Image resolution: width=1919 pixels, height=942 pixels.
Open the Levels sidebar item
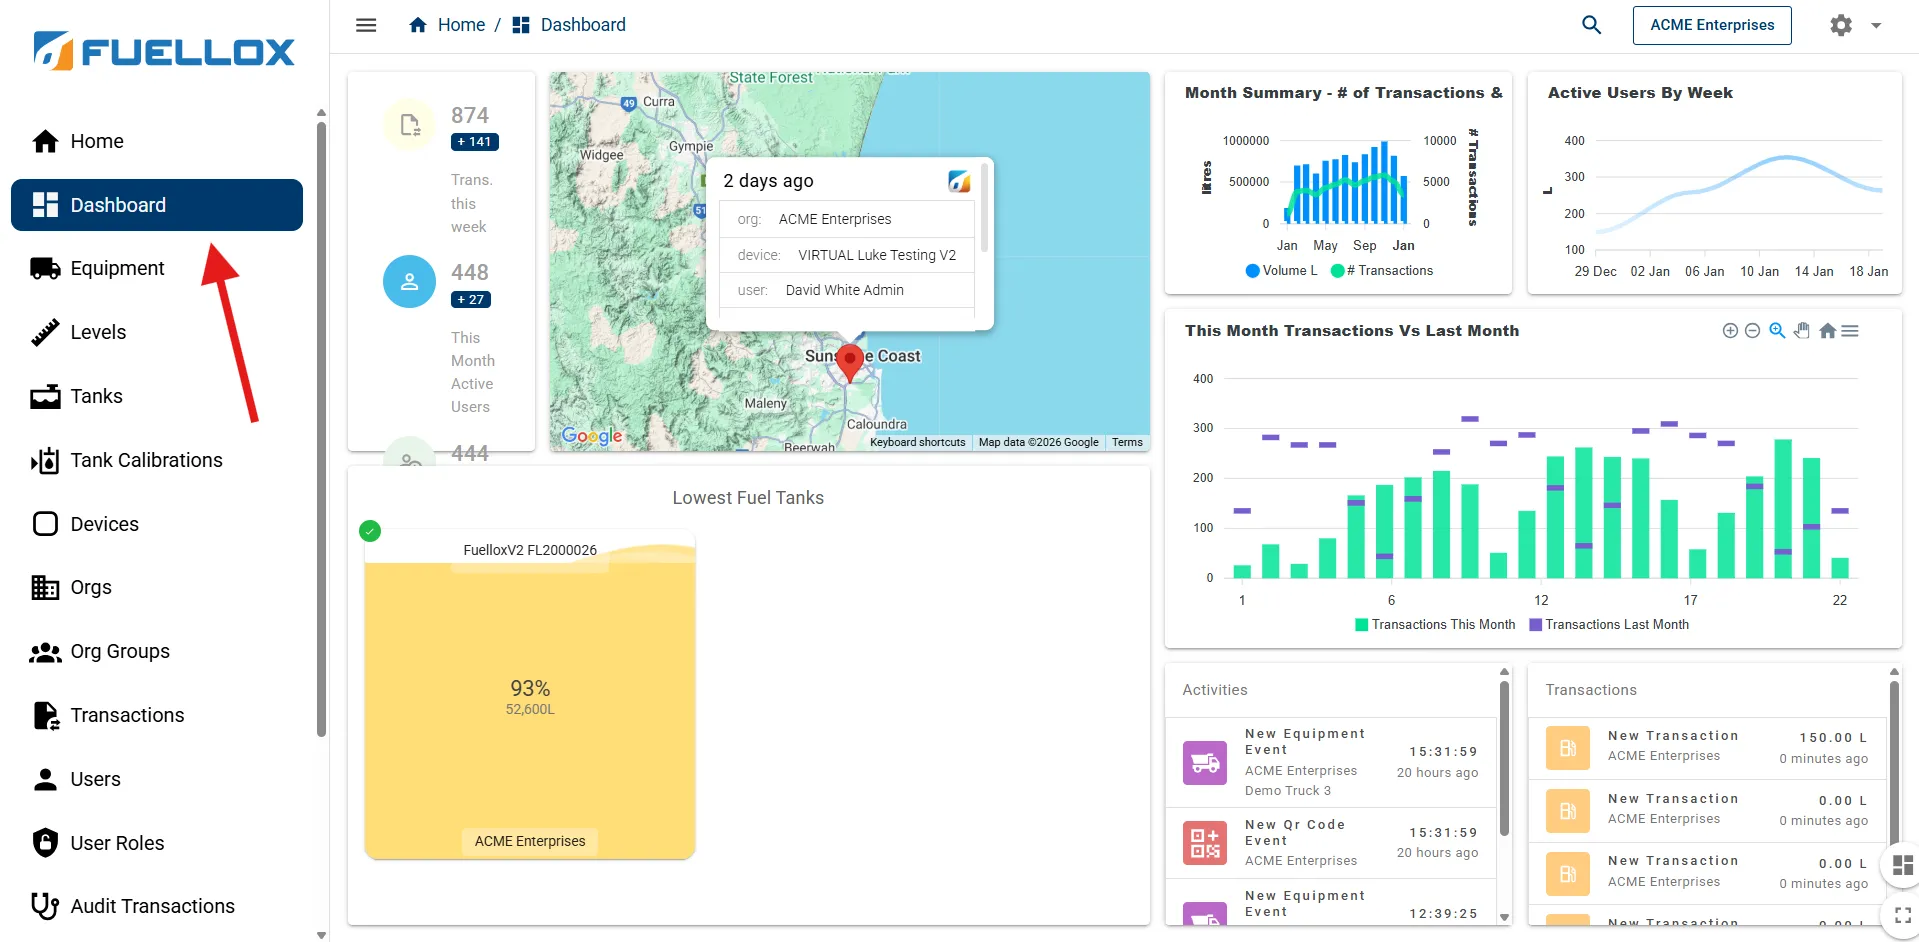157,332
